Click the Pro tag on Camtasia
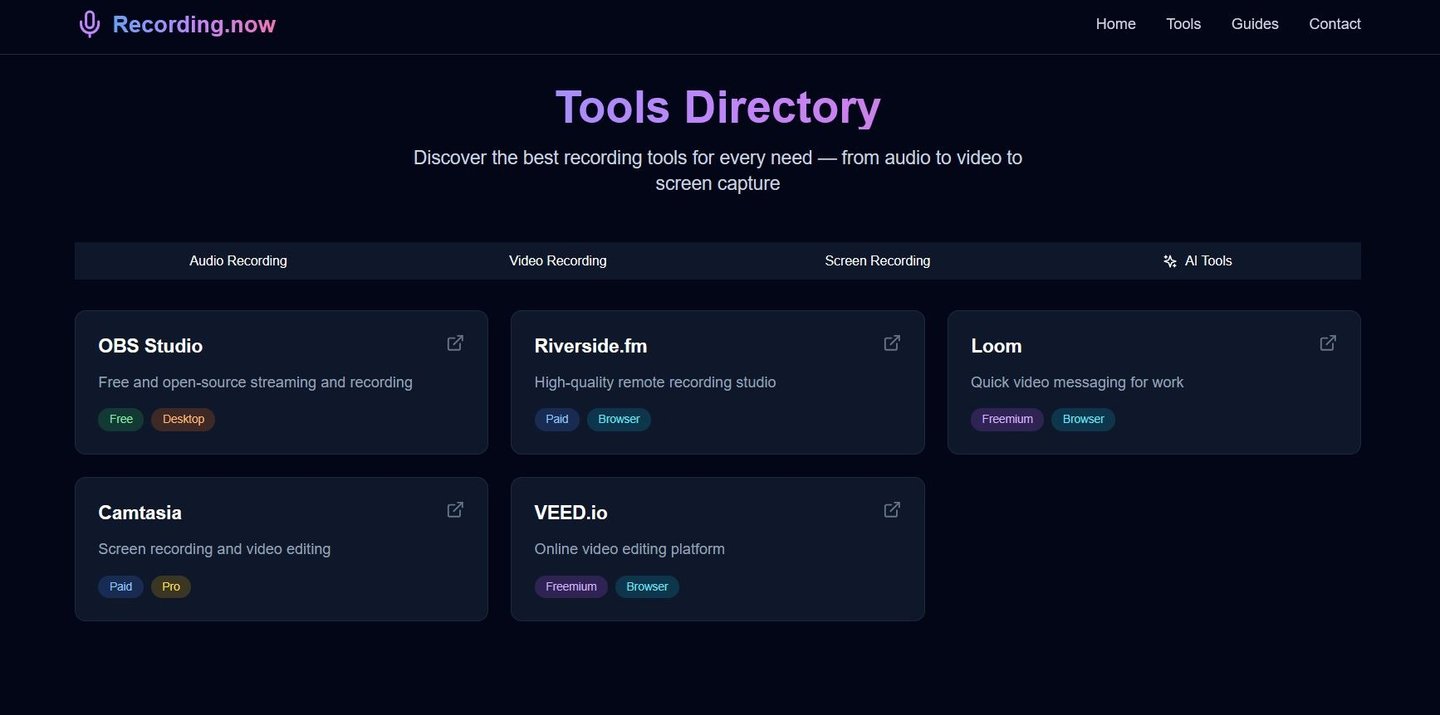 (x=171, y=586)
